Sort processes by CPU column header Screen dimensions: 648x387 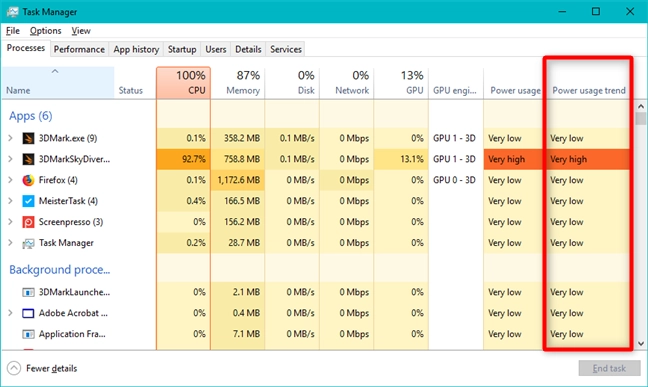(183, 83)
